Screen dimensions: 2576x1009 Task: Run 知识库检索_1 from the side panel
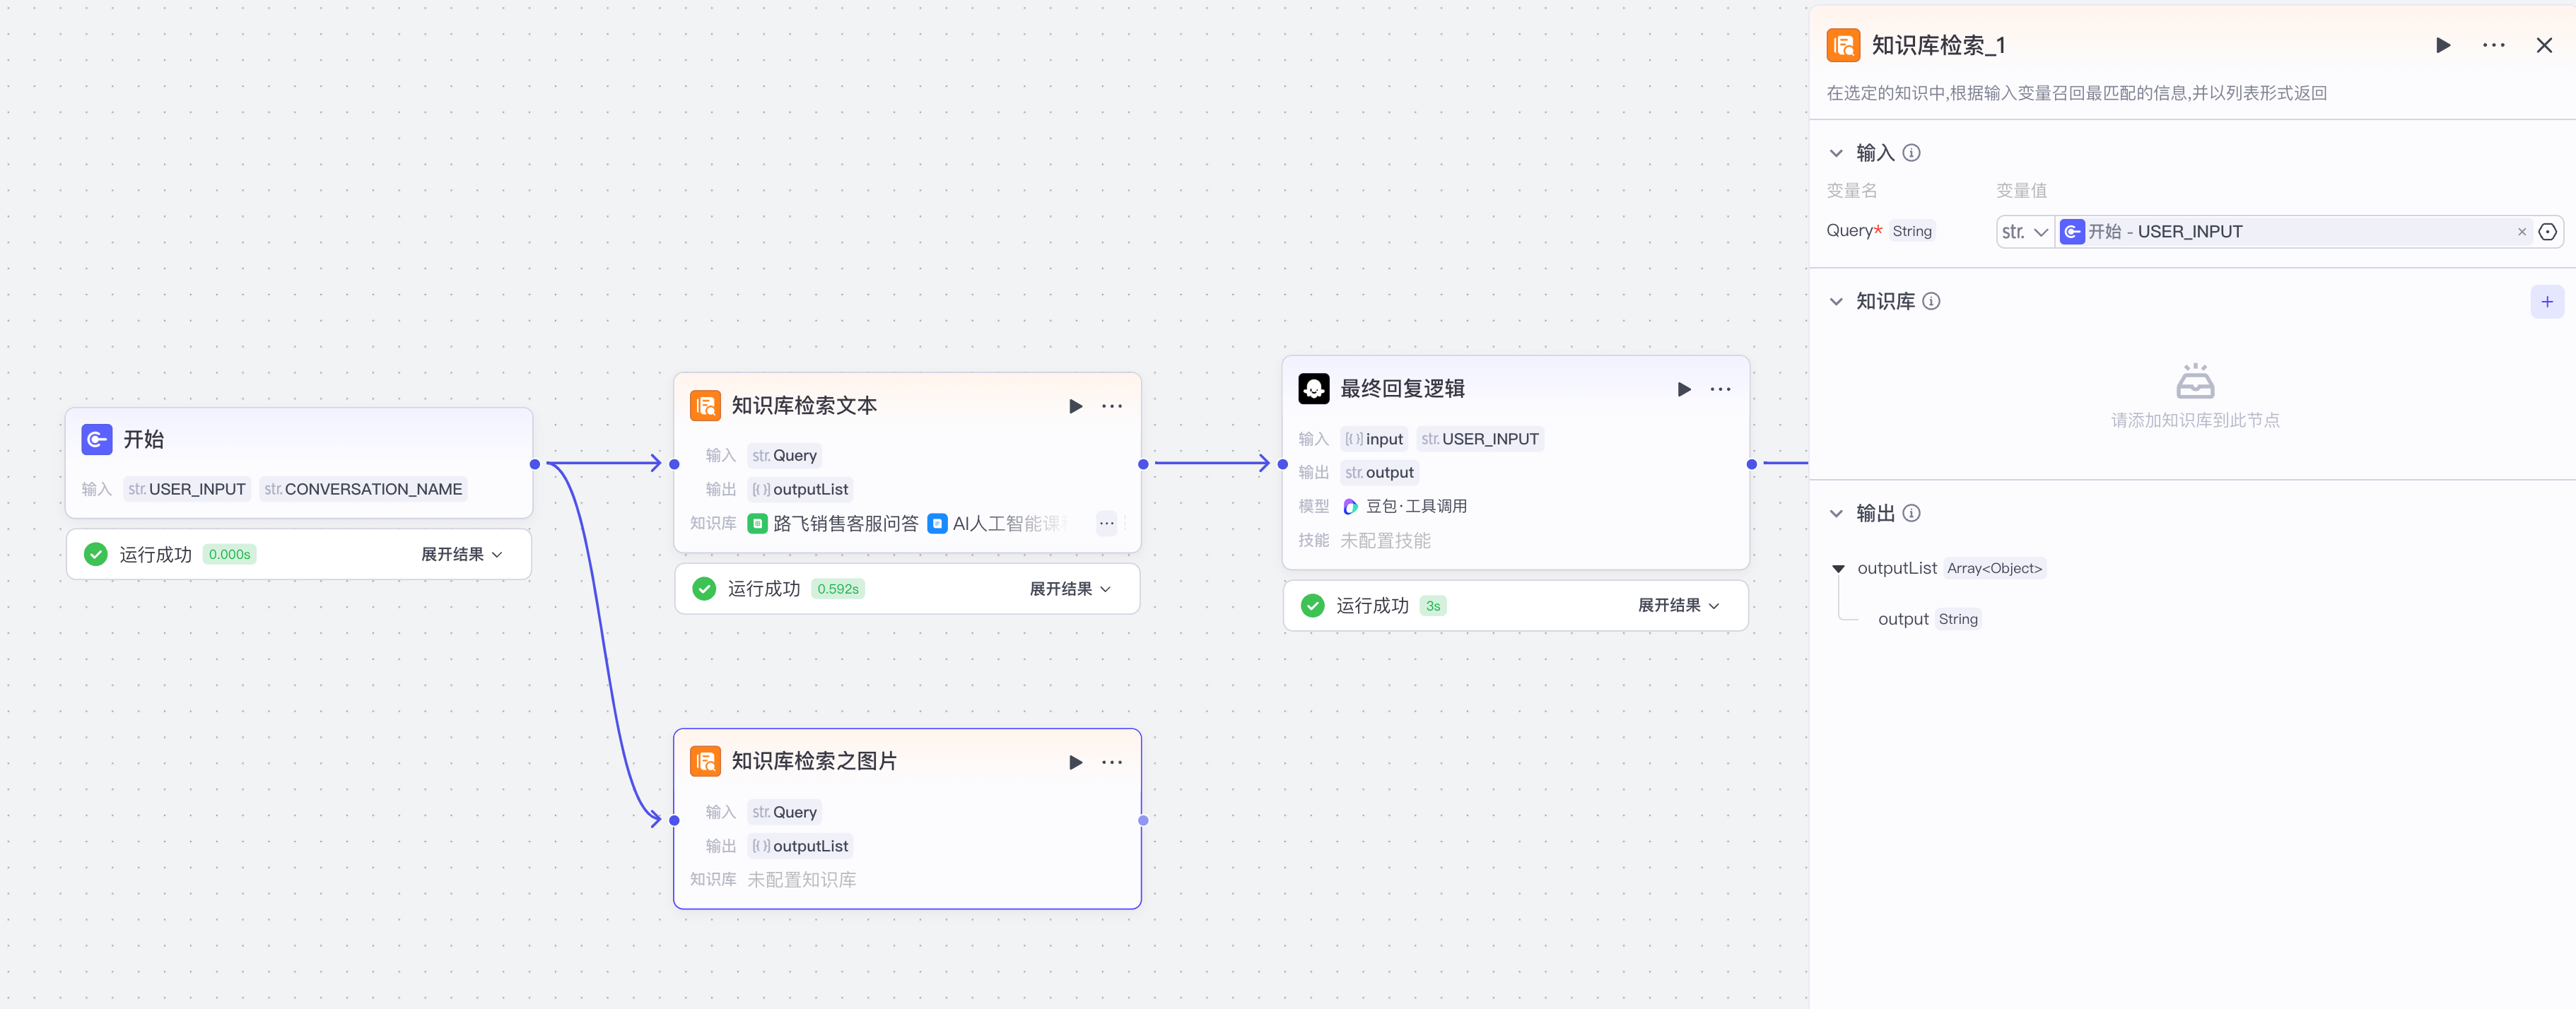pos(2442,45)
